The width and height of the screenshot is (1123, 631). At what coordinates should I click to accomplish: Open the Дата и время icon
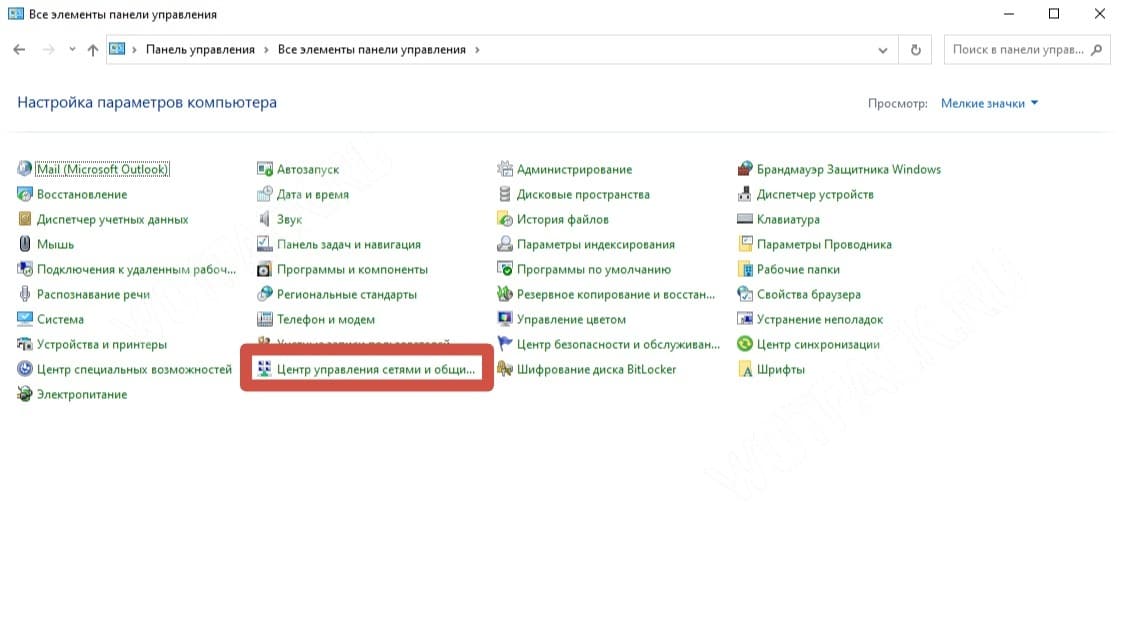265,194
